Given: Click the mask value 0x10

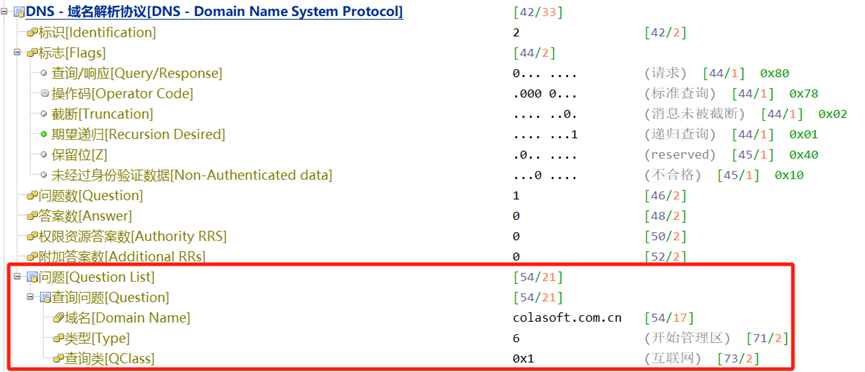Looking at the screenshot, I should pyautogui.click(x=789, y=176).
